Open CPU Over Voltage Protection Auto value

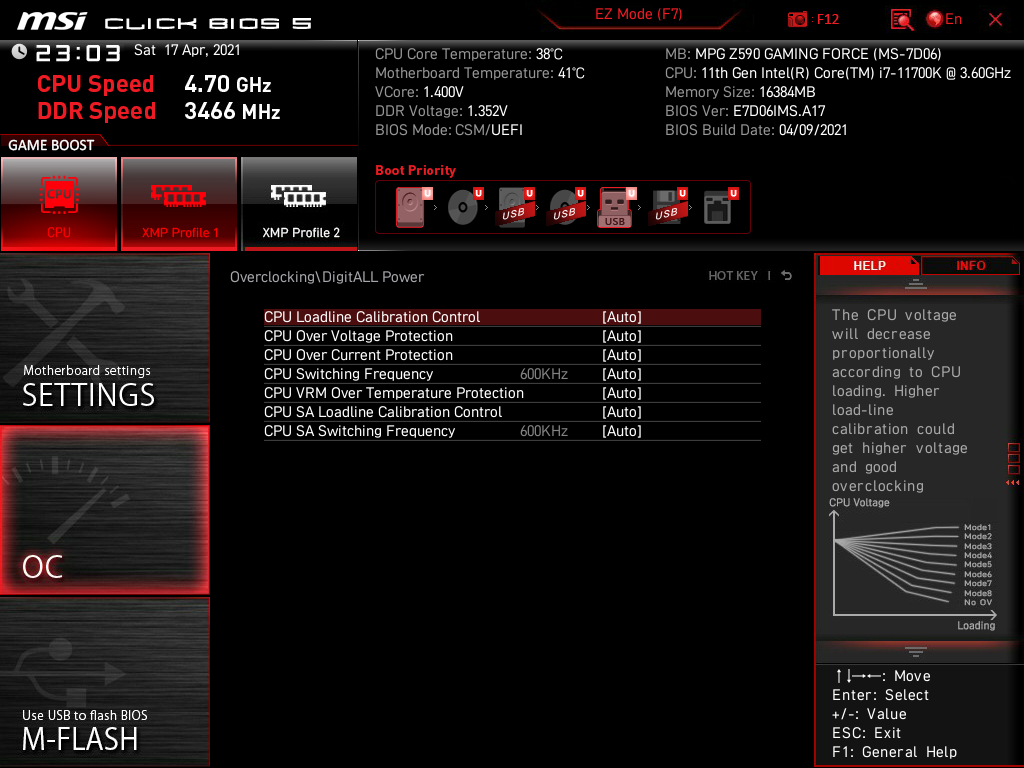point(622,336)
